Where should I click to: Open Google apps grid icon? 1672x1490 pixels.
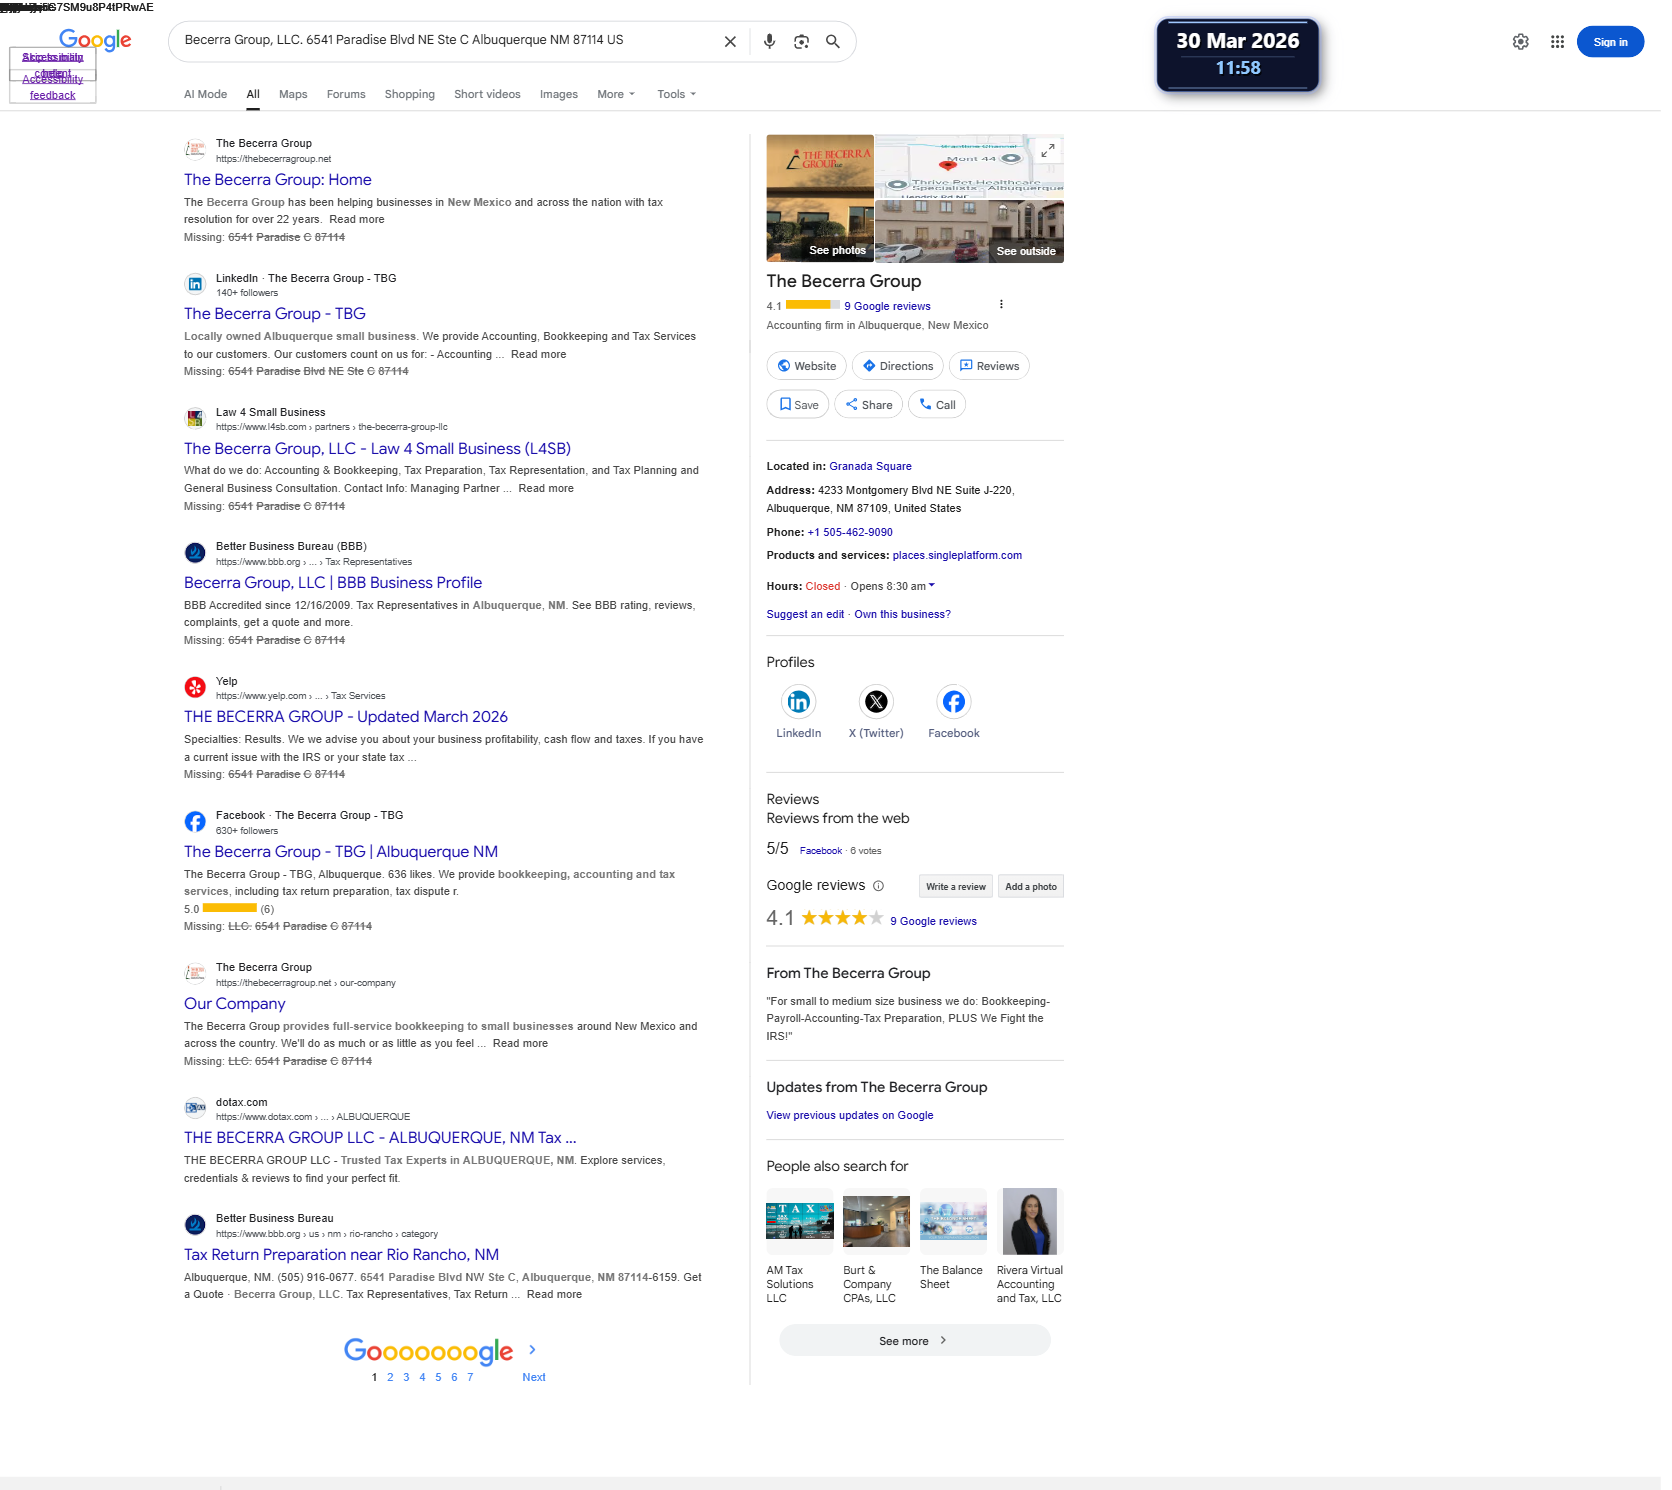pyautogui.click(x=1557, y=42)
